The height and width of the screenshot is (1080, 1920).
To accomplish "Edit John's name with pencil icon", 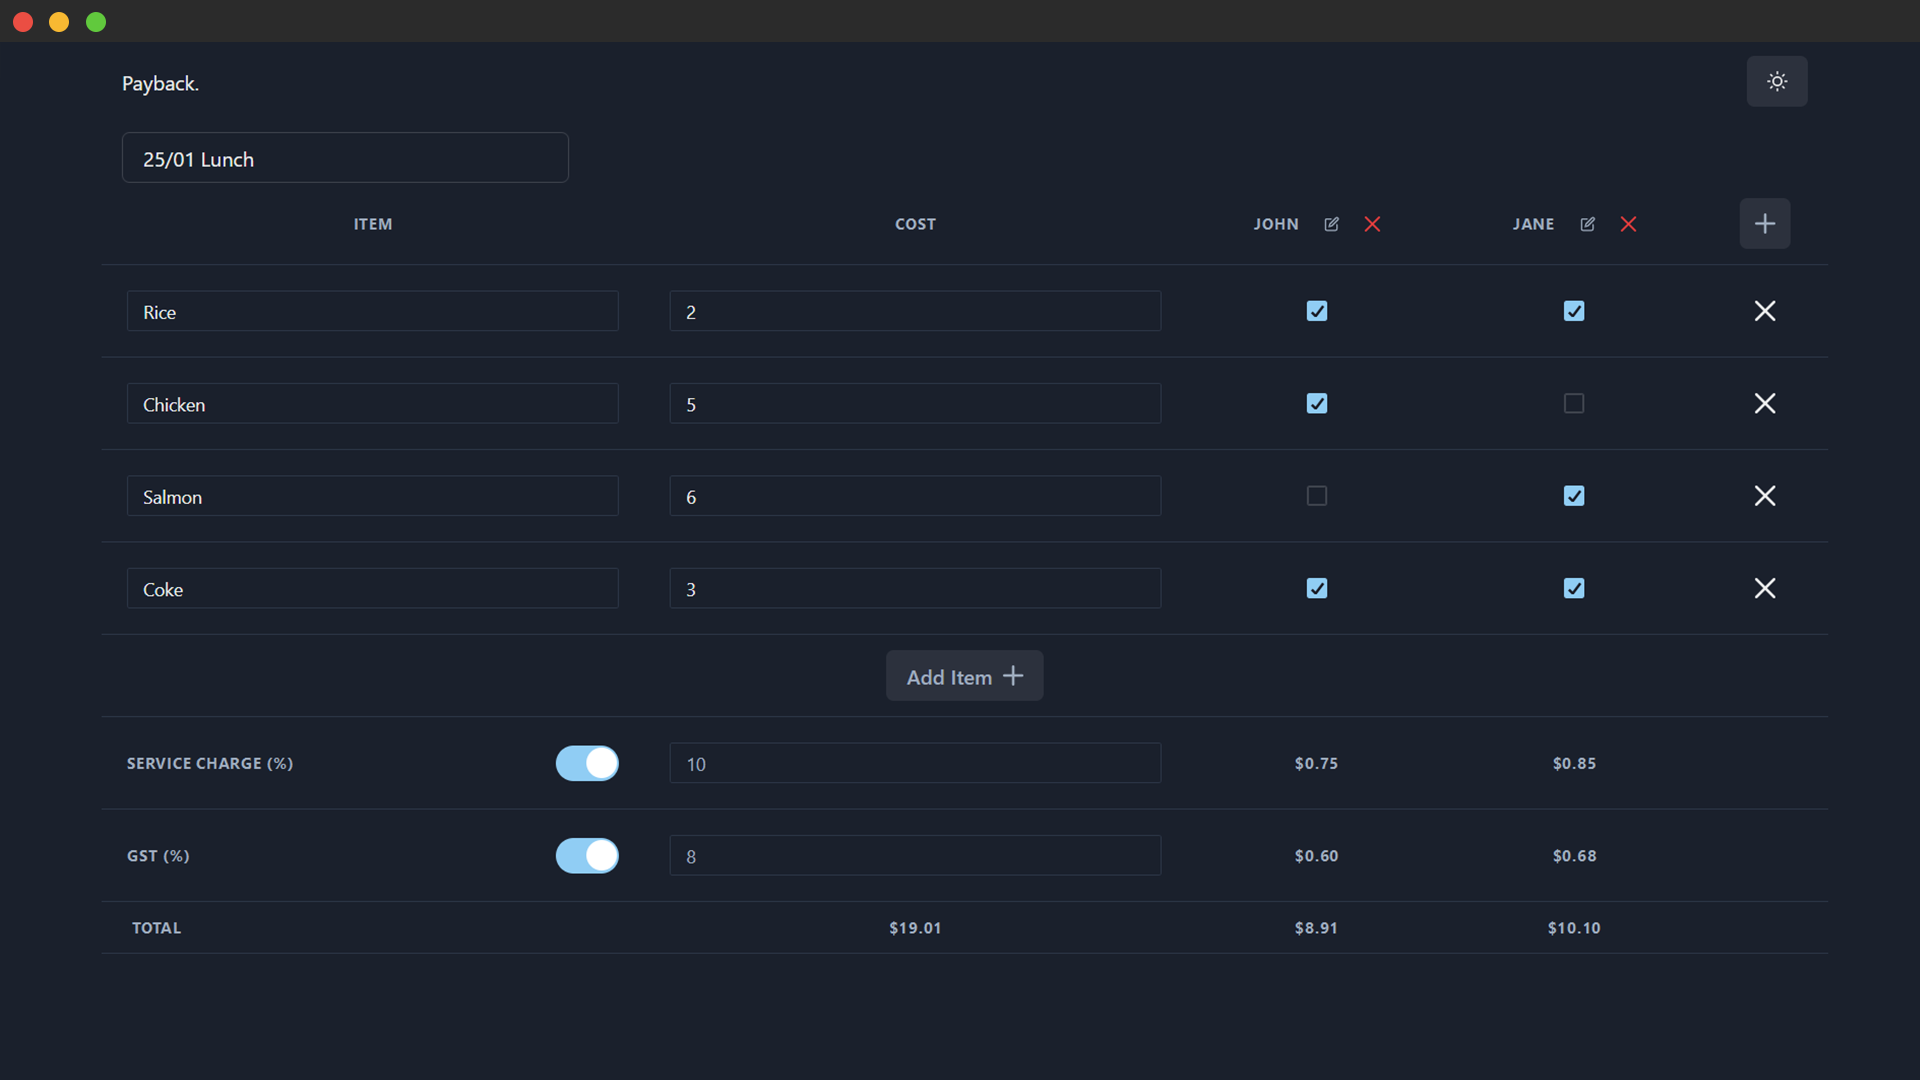I will click(x=1331, y=224).
